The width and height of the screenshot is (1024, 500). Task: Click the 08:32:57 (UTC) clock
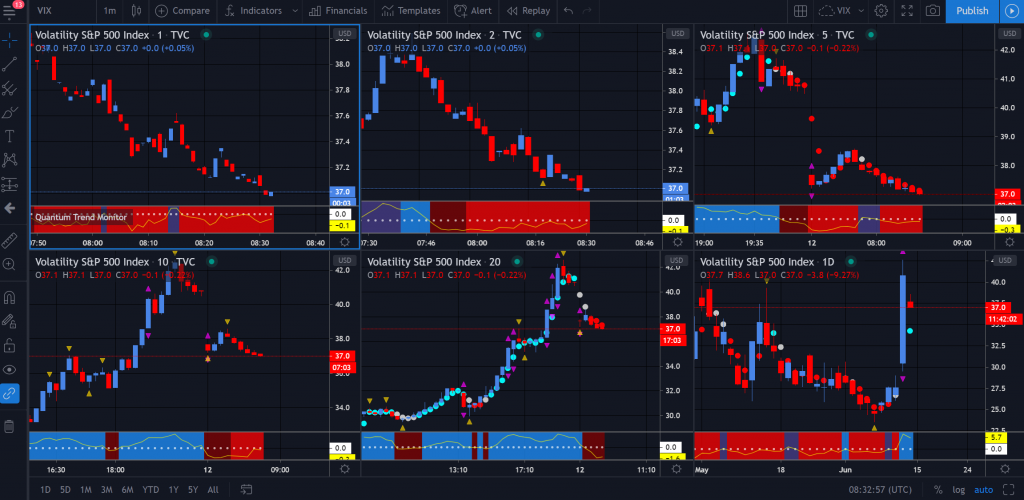click(880, 490)
